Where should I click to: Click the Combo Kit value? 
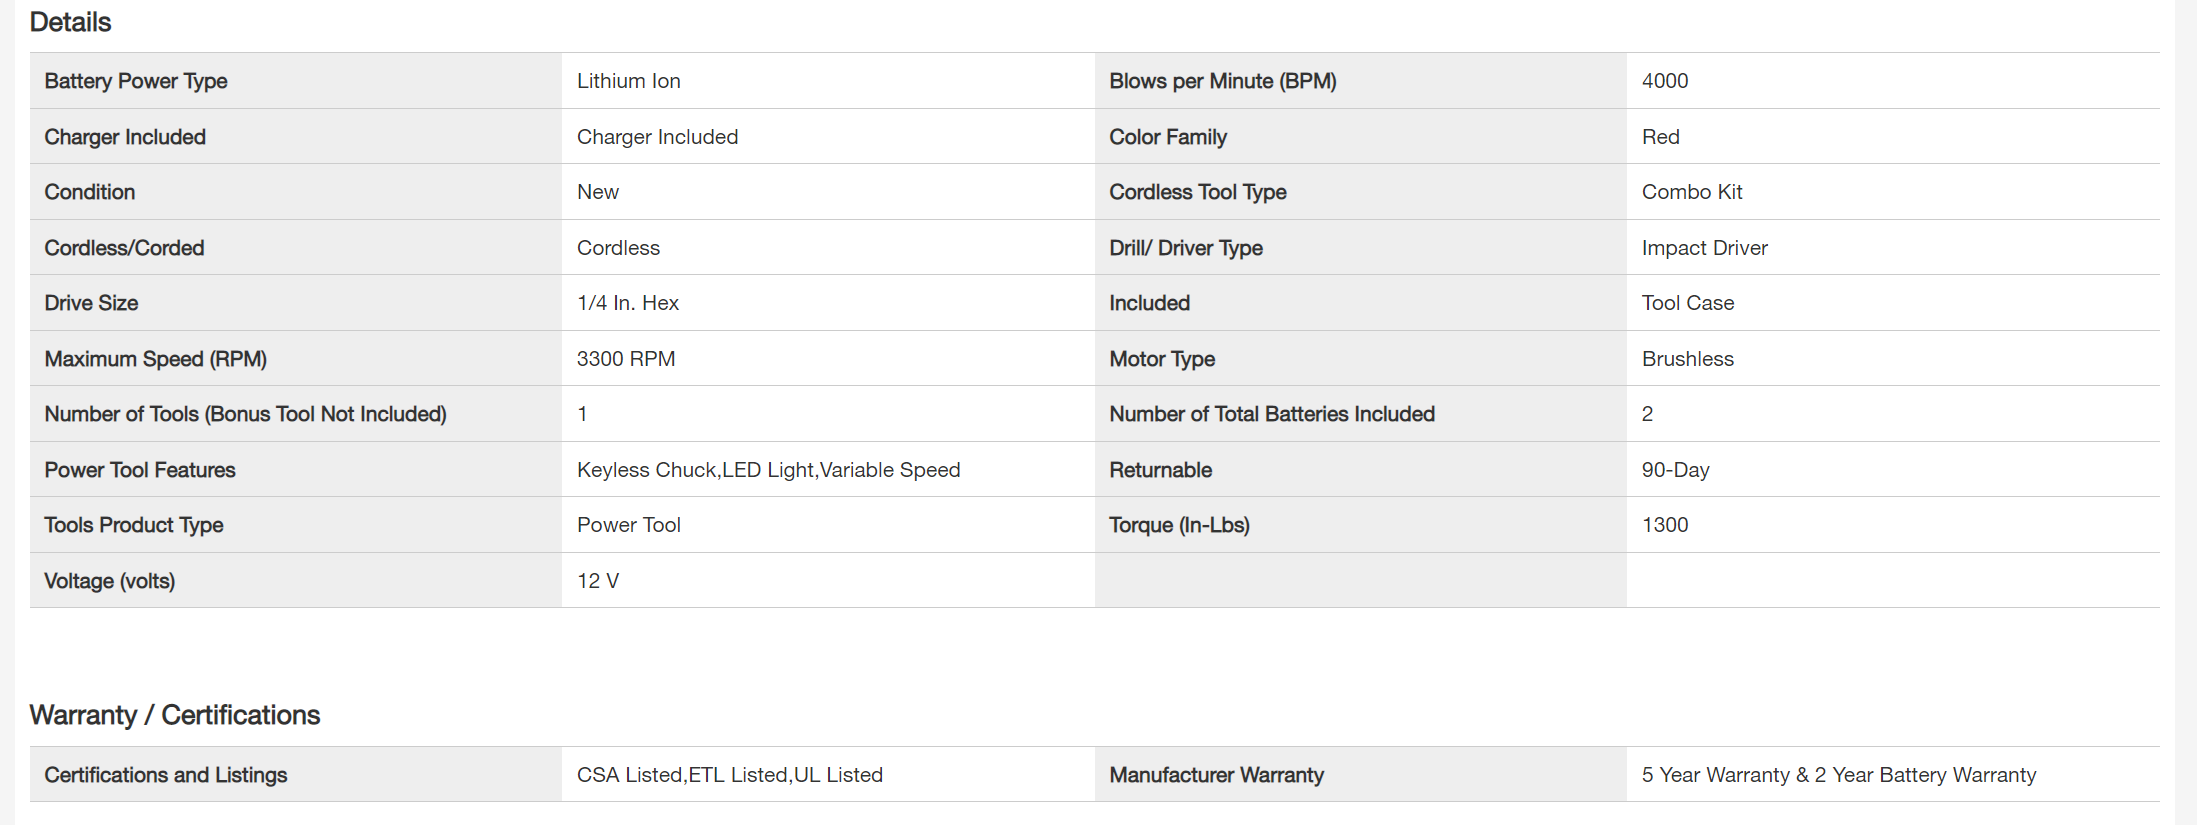point(1692,192)
